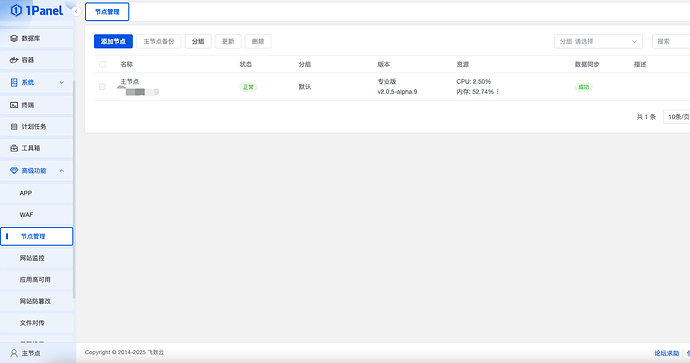Image resolution: width=690 pixels, height=363 pixels.
Task: Collapse the 高级功能 submenu chevron
Action: [x=62, y=170]
